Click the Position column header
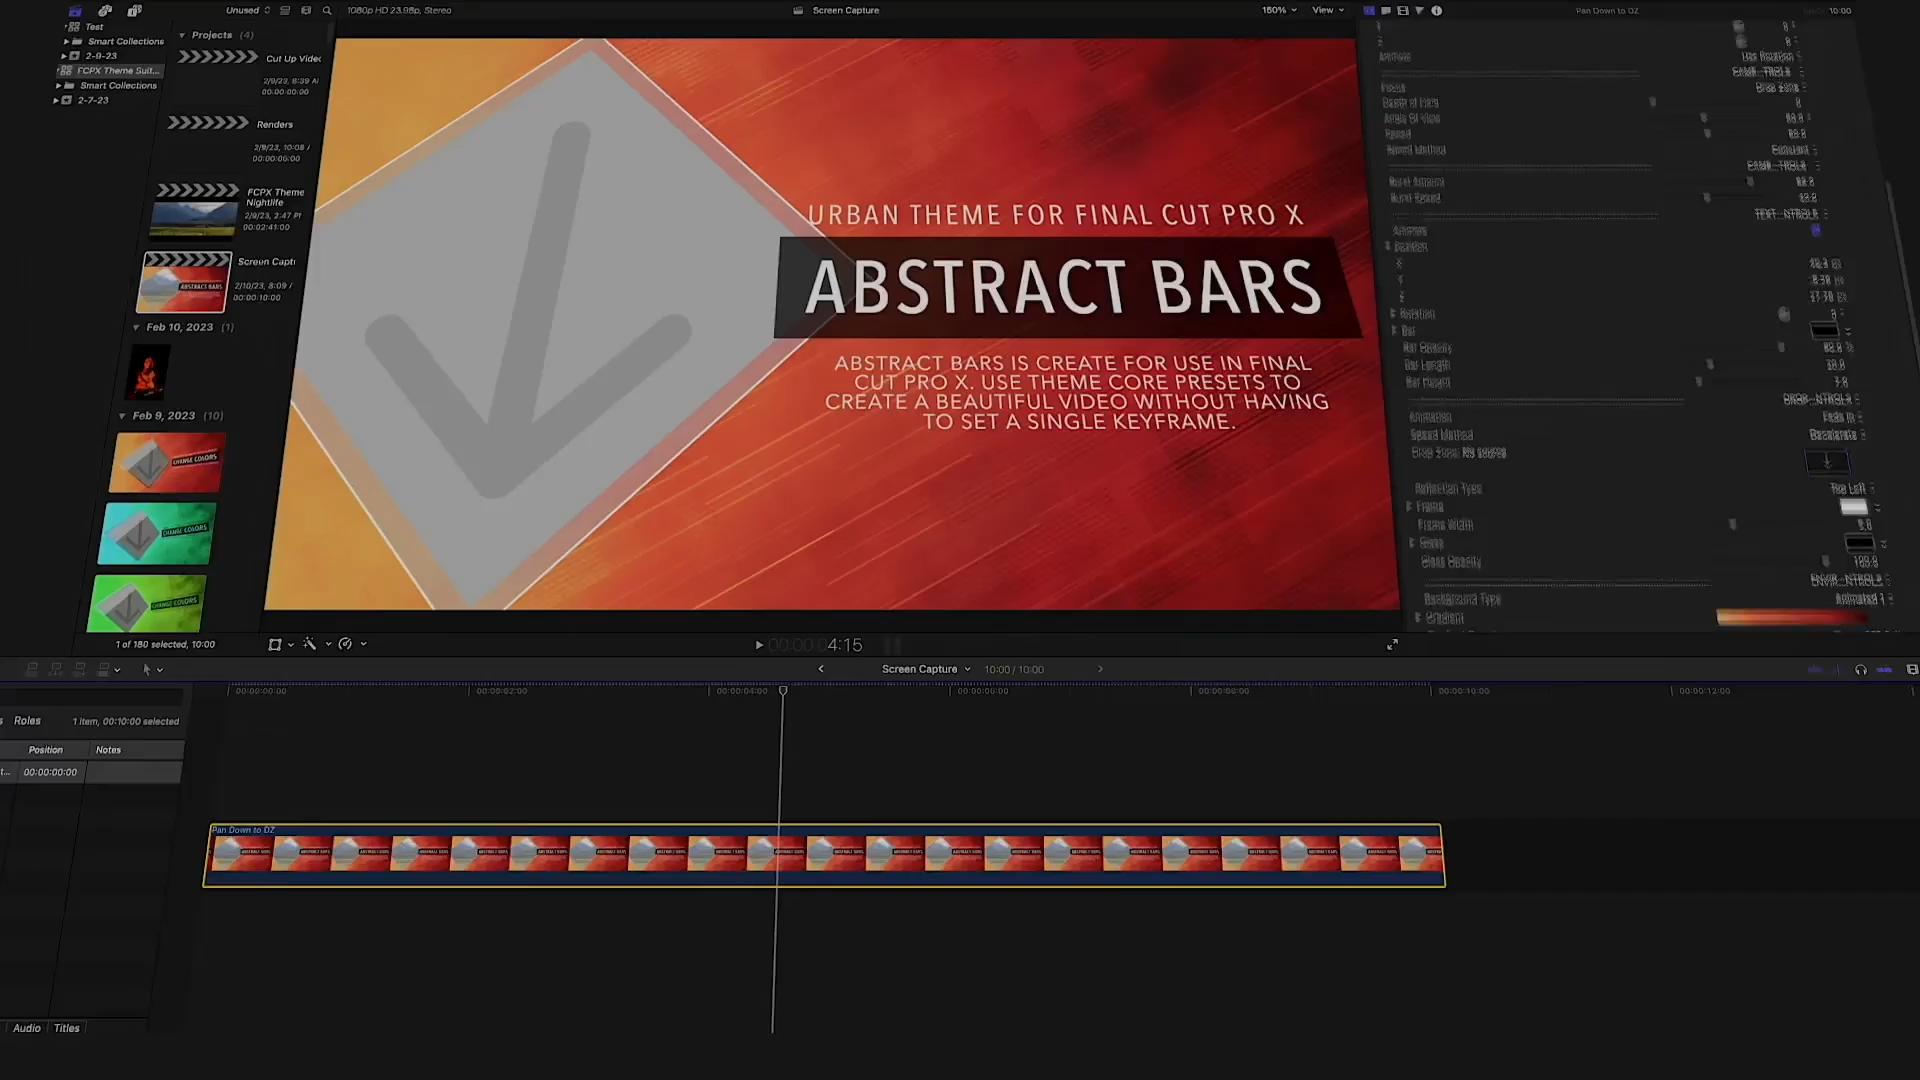Screen dimensions: 1920x1080 [45, 750]
